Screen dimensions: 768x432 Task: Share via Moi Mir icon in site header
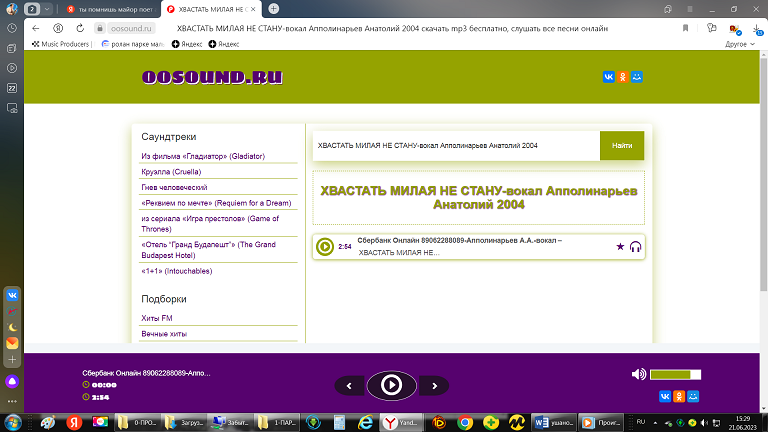(637, 77)
